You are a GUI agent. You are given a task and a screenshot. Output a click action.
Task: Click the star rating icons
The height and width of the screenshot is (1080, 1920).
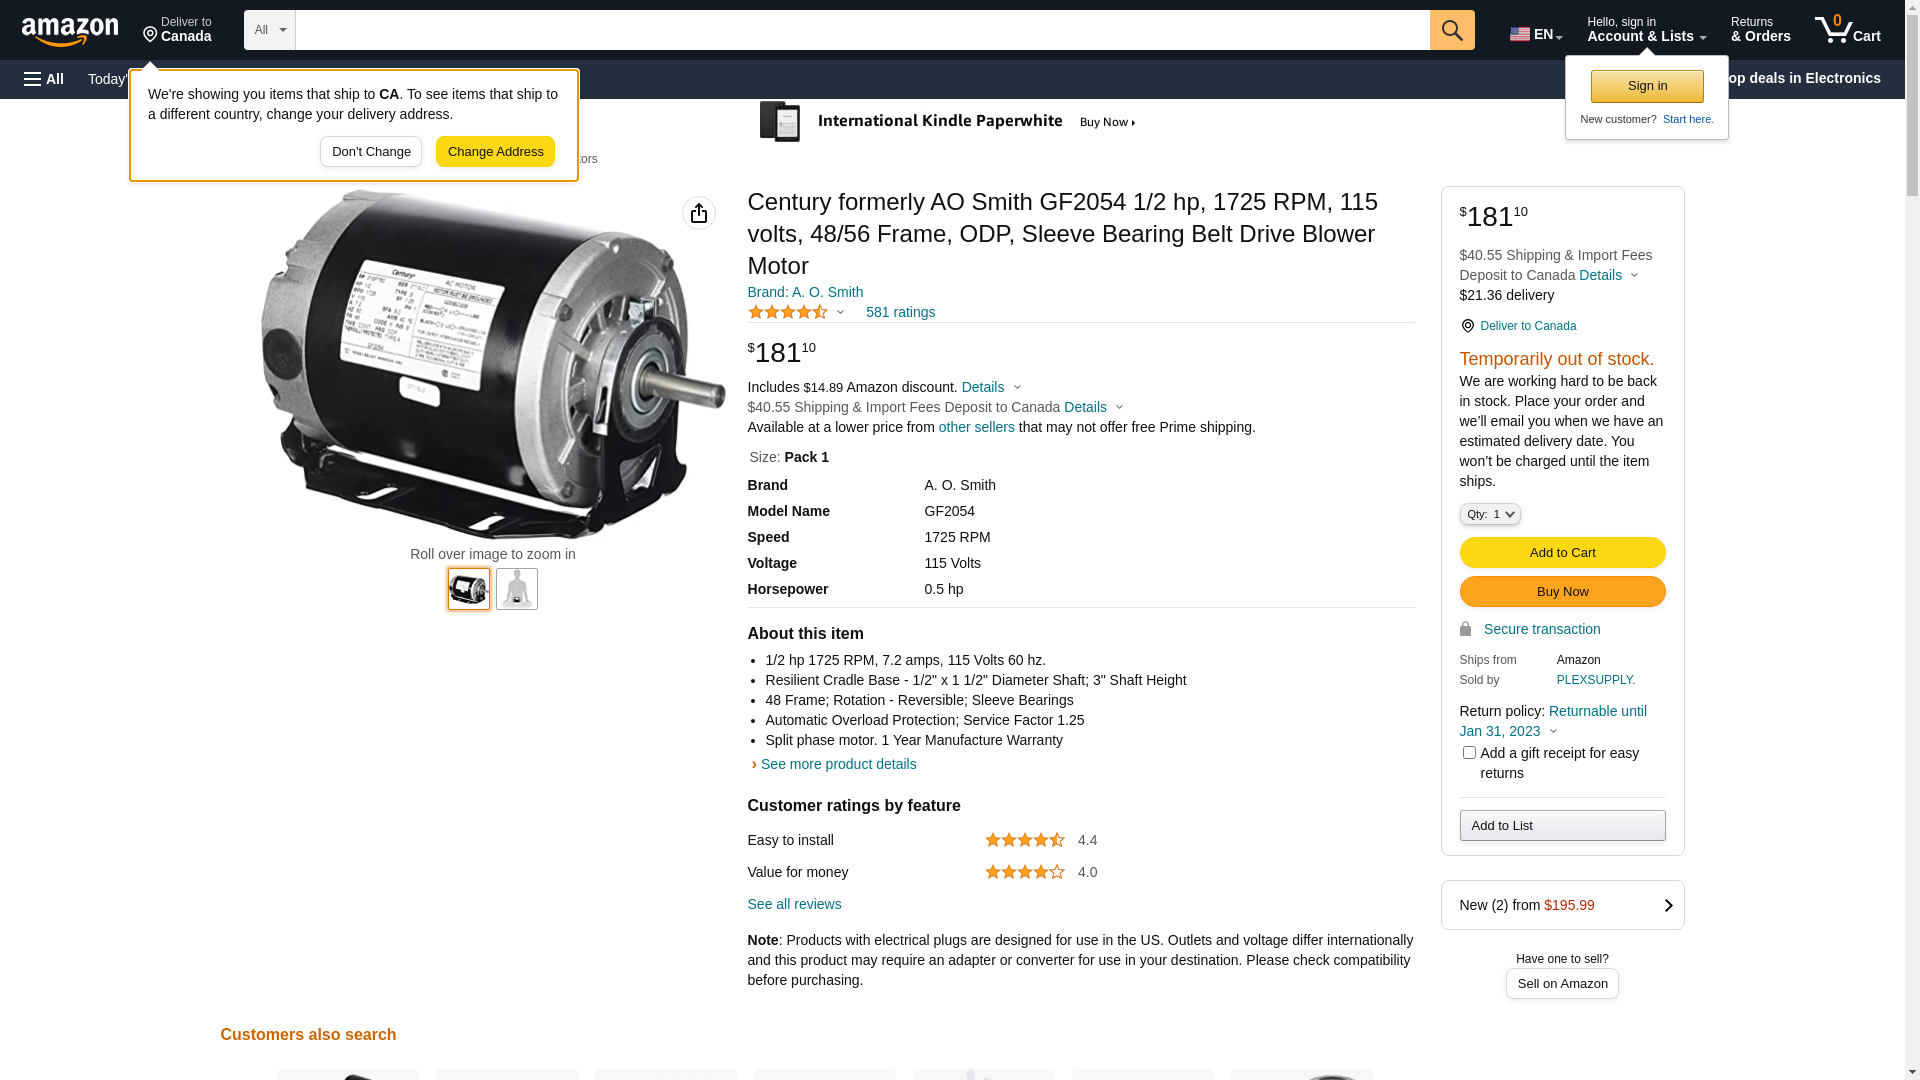(788, 312)
